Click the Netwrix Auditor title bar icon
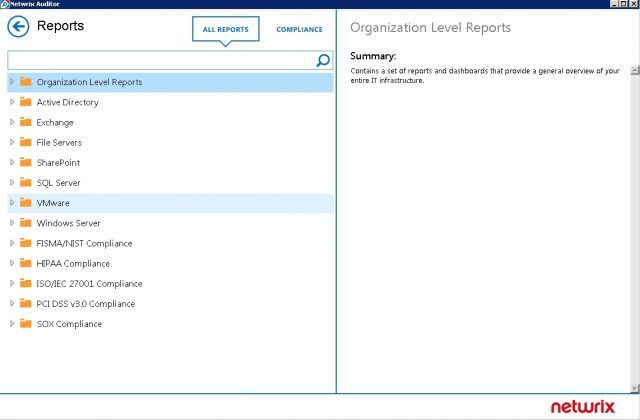This screenshot has width=640, height=420. pos(4,4)
